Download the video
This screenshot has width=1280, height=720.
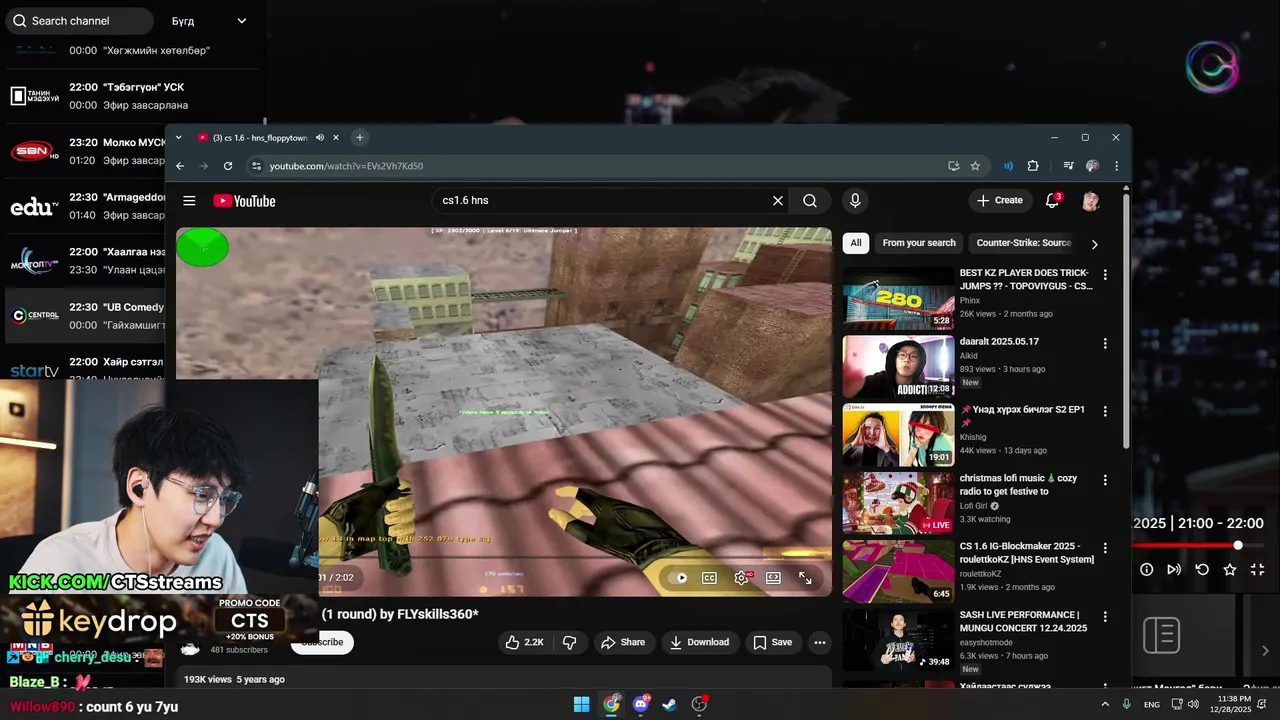click(699, 642)
